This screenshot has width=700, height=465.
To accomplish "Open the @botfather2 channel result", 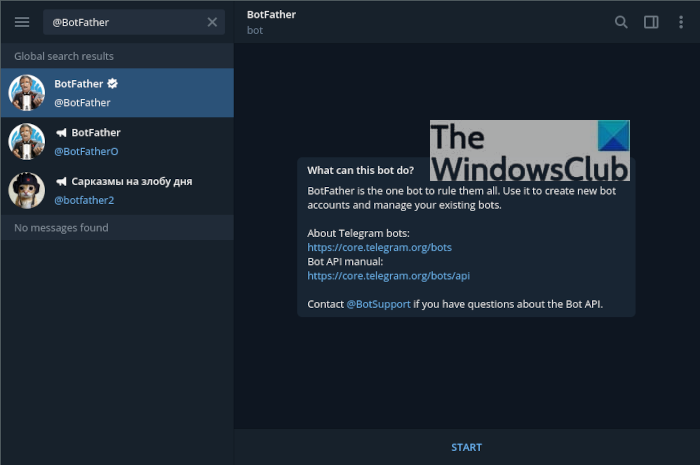I will point(117,191).
